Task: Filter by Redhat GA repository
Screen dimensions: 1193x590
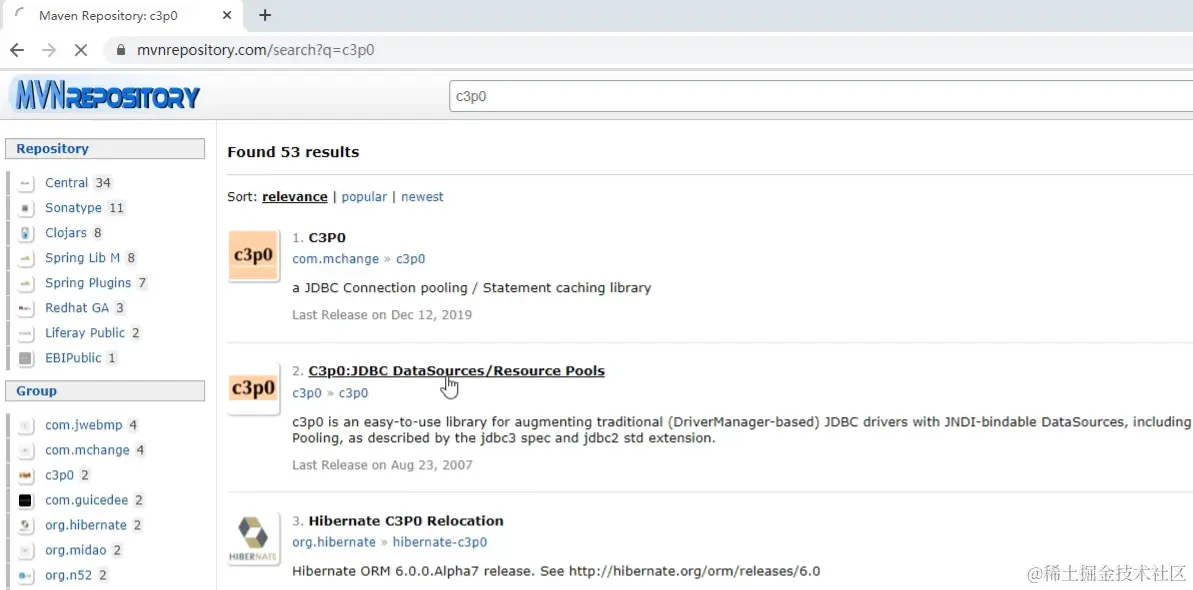Action: (x=77, y=308)
